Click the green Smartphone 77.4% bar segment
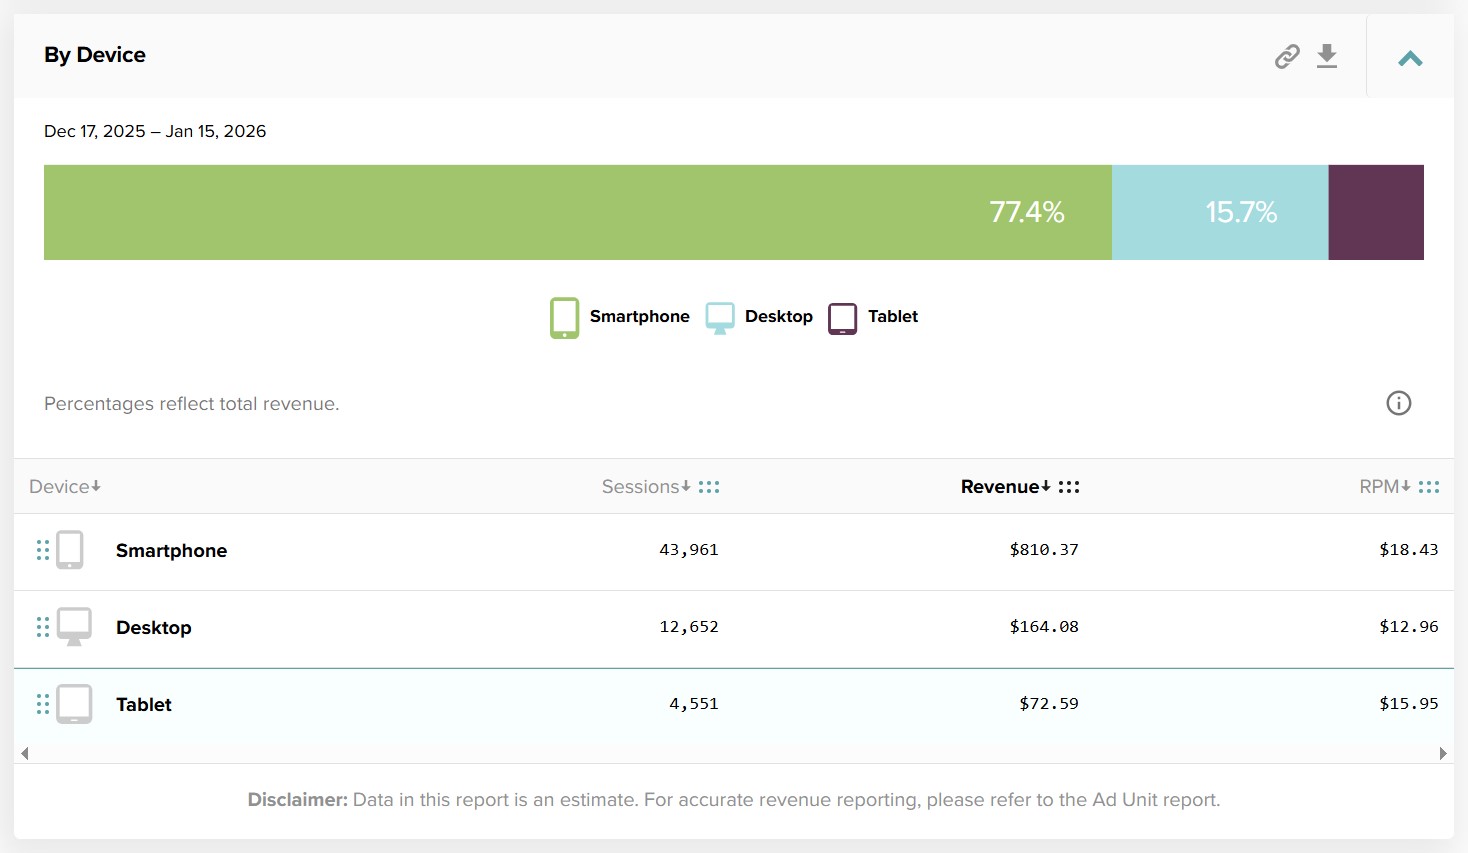1468x853 pixels. (x=577, y=212)
